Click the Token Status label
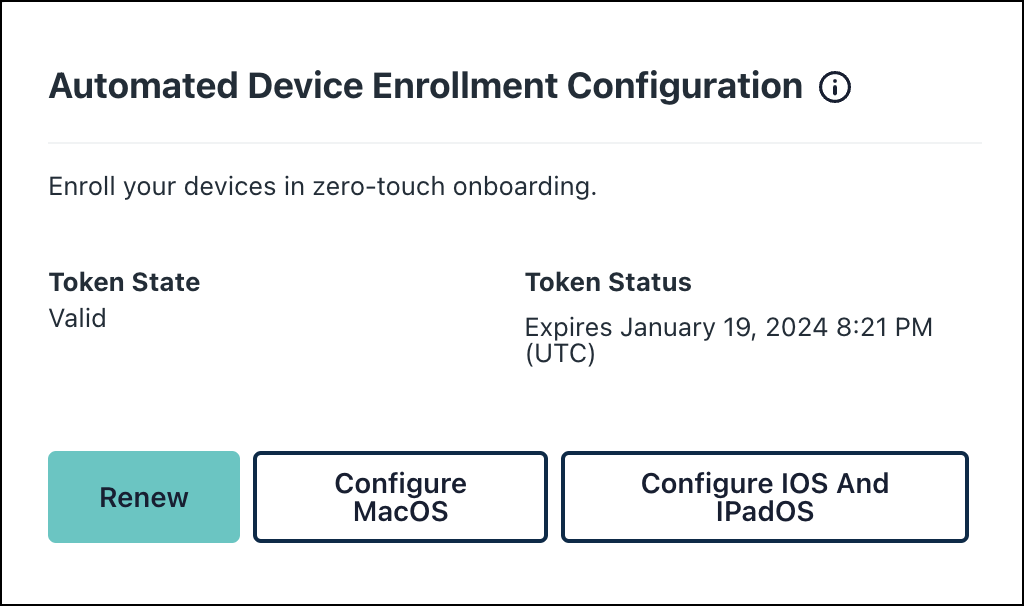The width and height of the screenshot is (1024, 606). tap(608, 282)
